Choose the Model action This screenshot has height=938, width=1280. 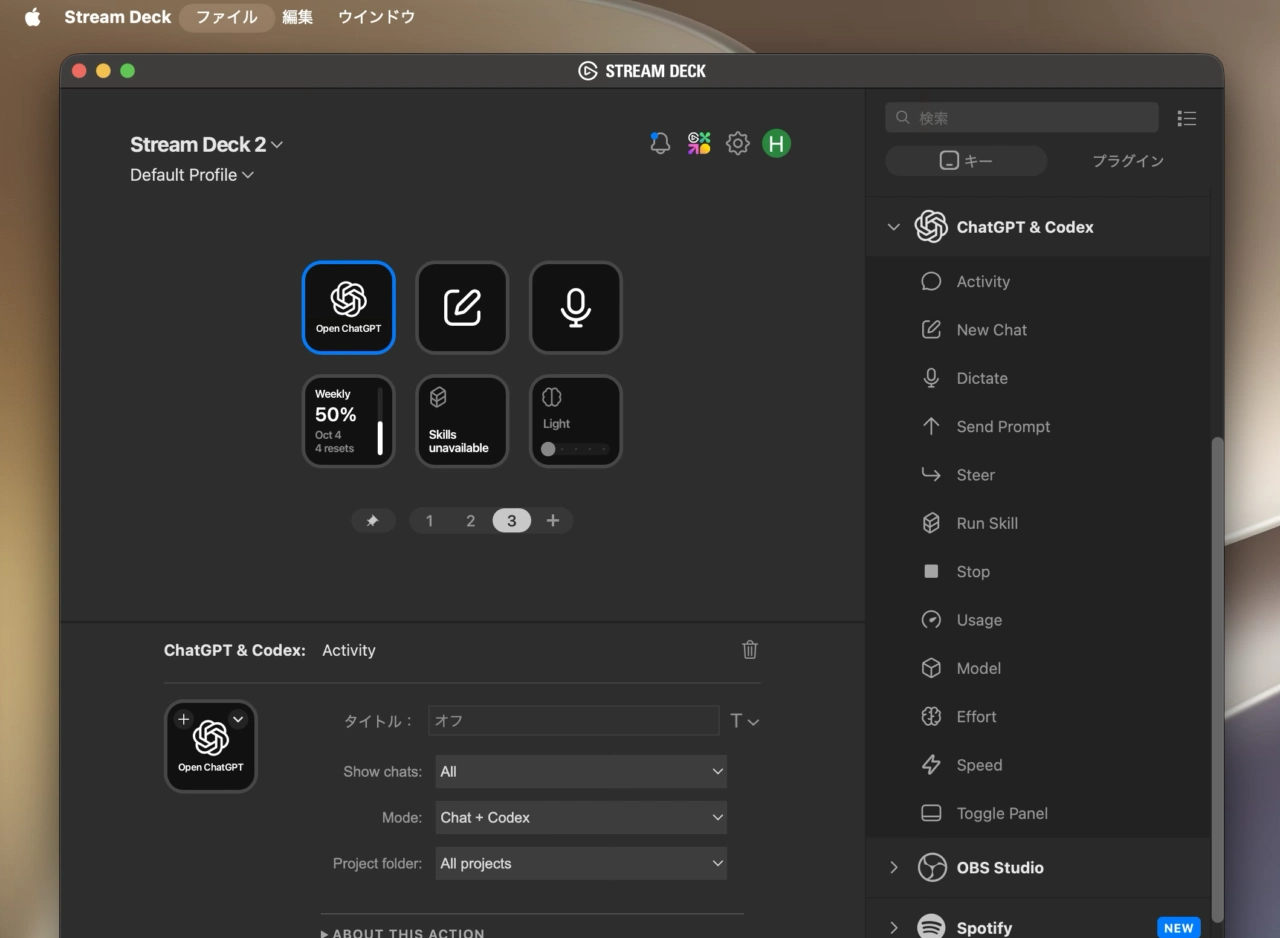1038,668
